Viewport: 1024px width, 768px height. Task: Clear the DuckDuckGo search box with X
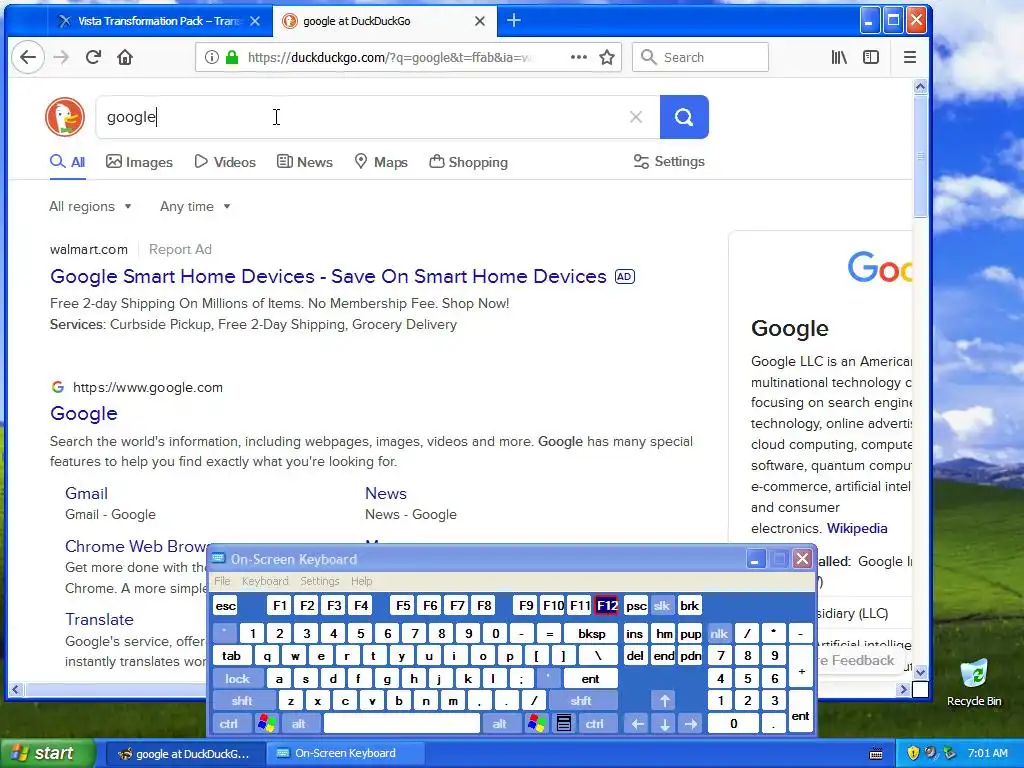(x=635, y=117)
